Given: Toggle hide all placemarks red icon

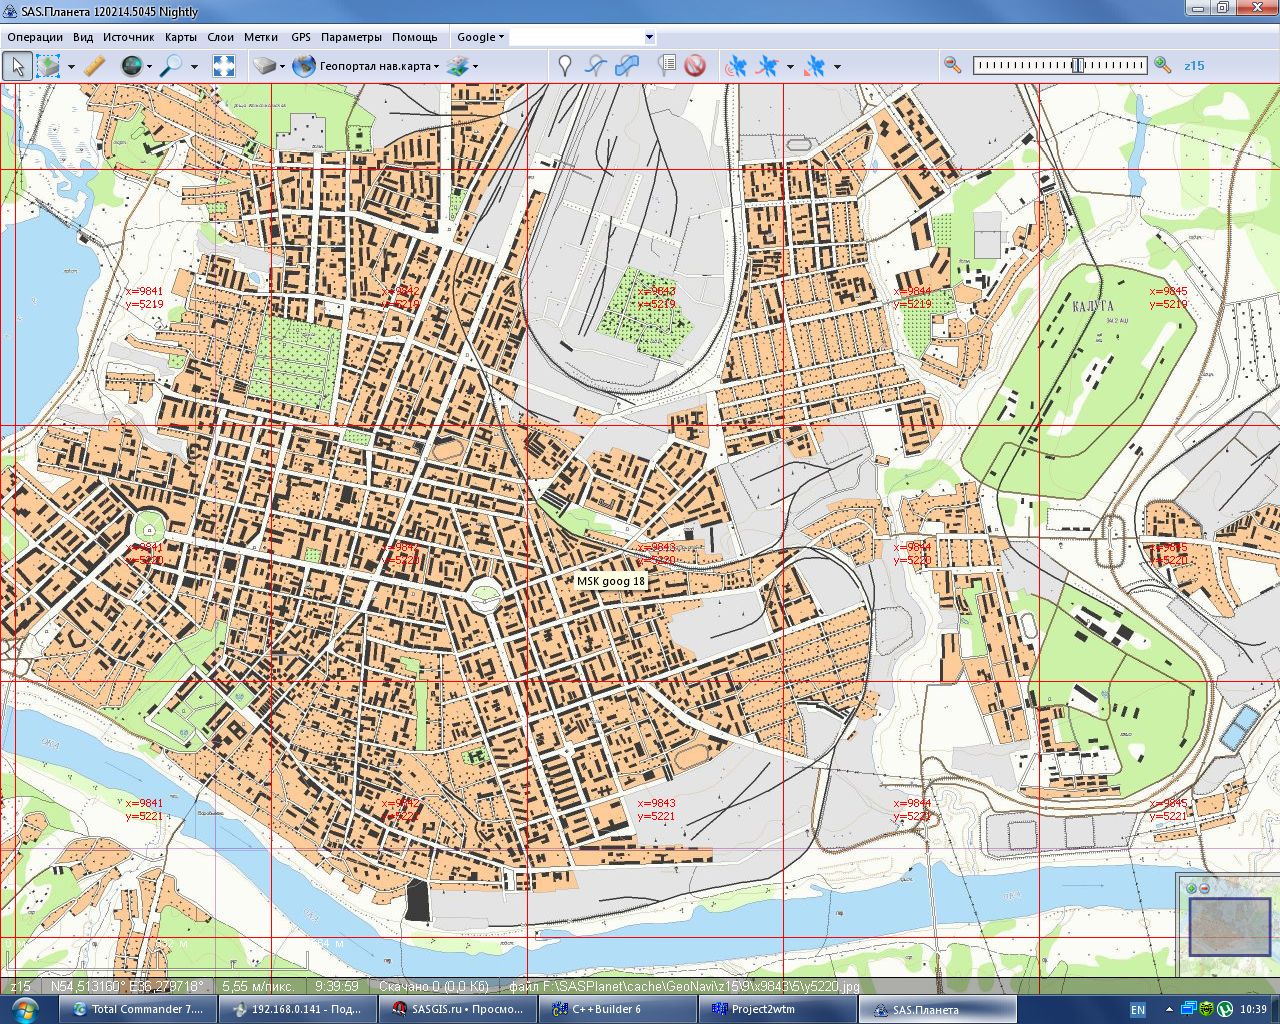Looking at the screenshot, I should pos(695,66).
